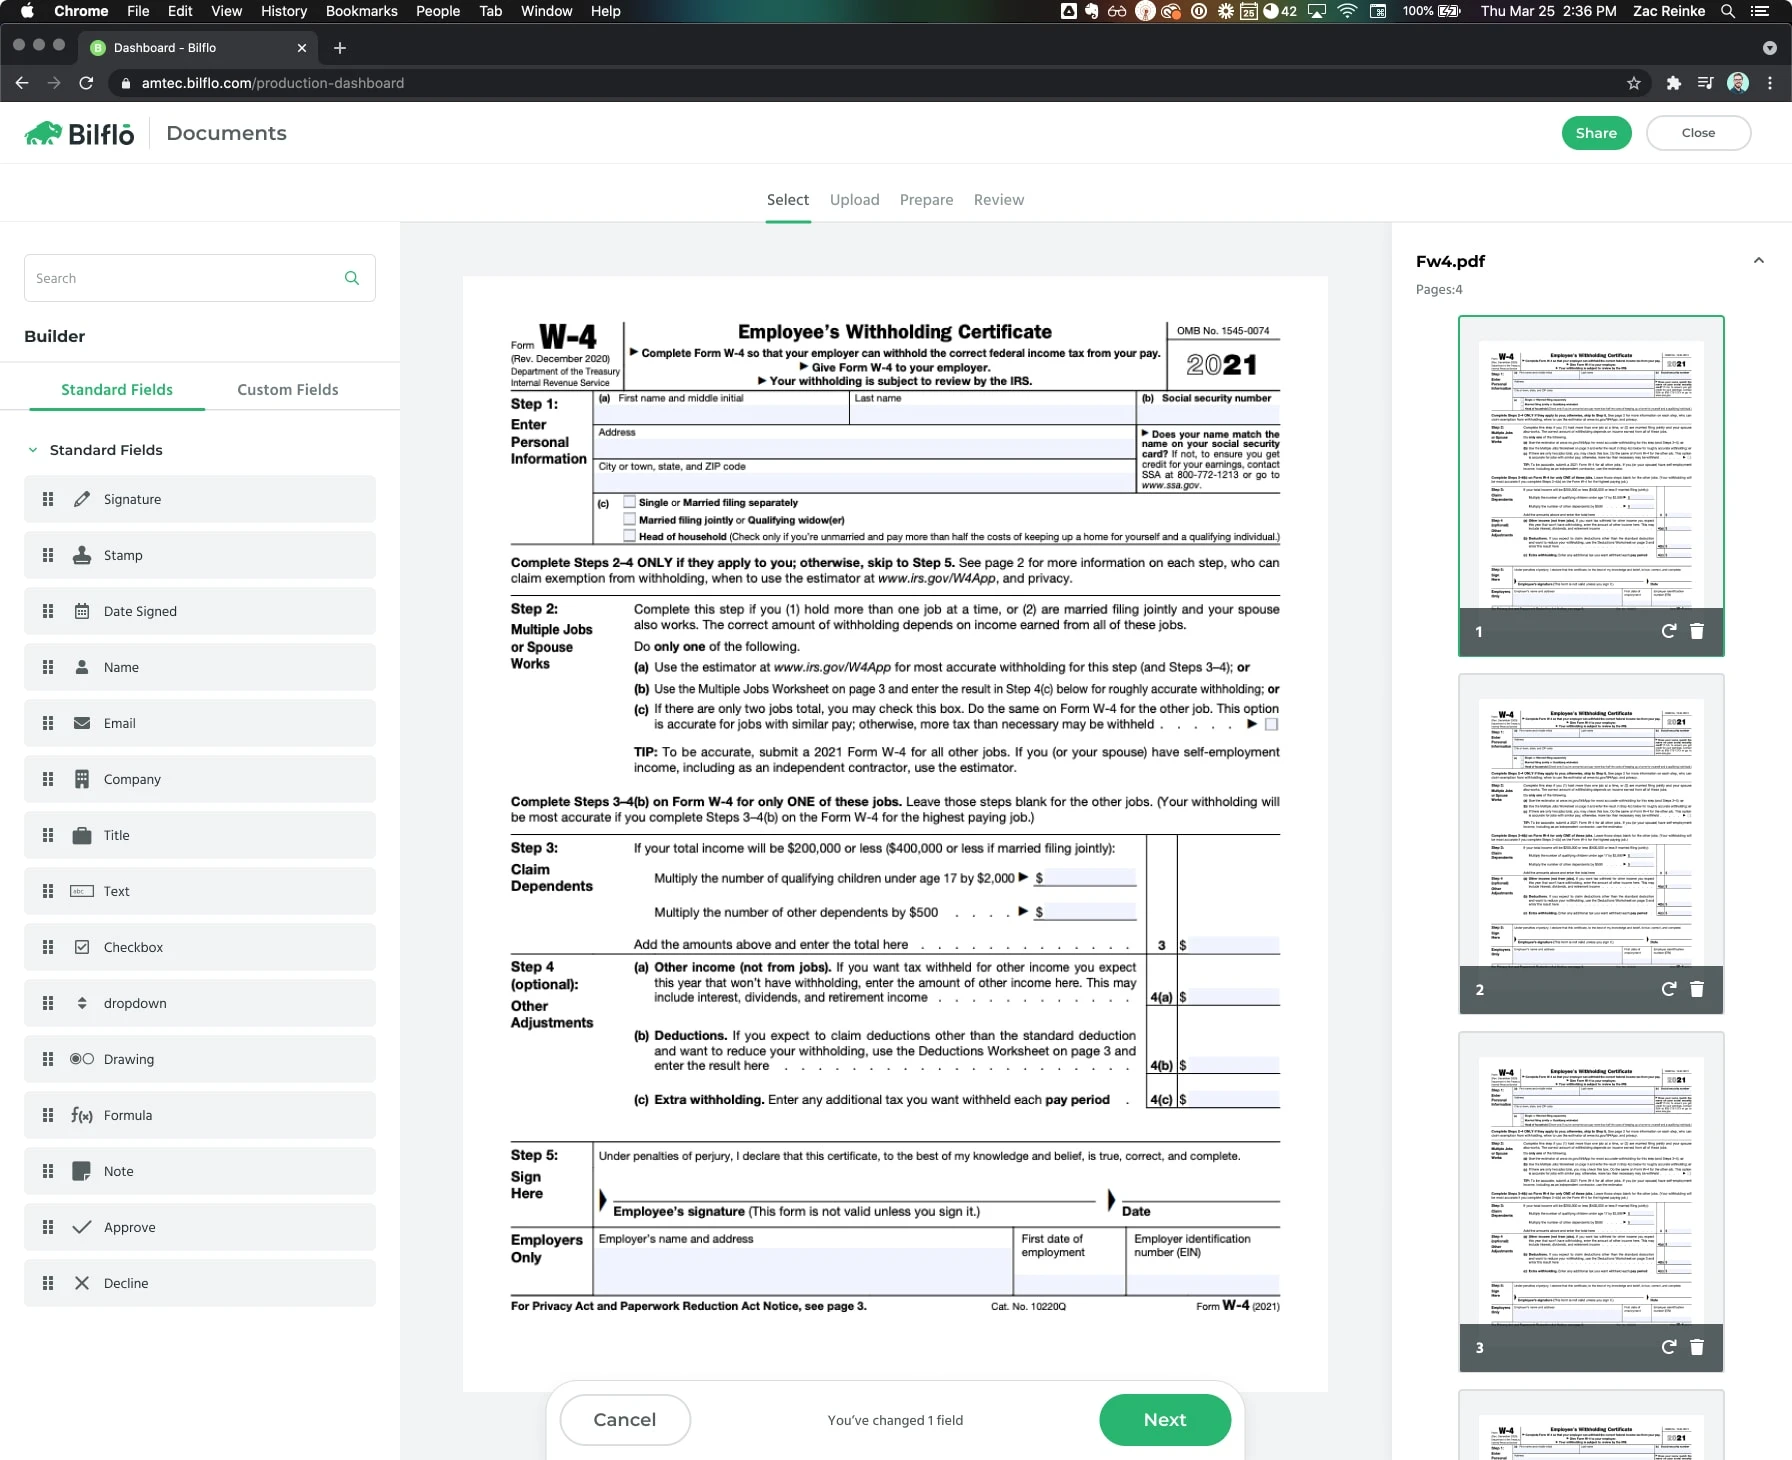Open macOS Spotlight search

point(1727,11)
